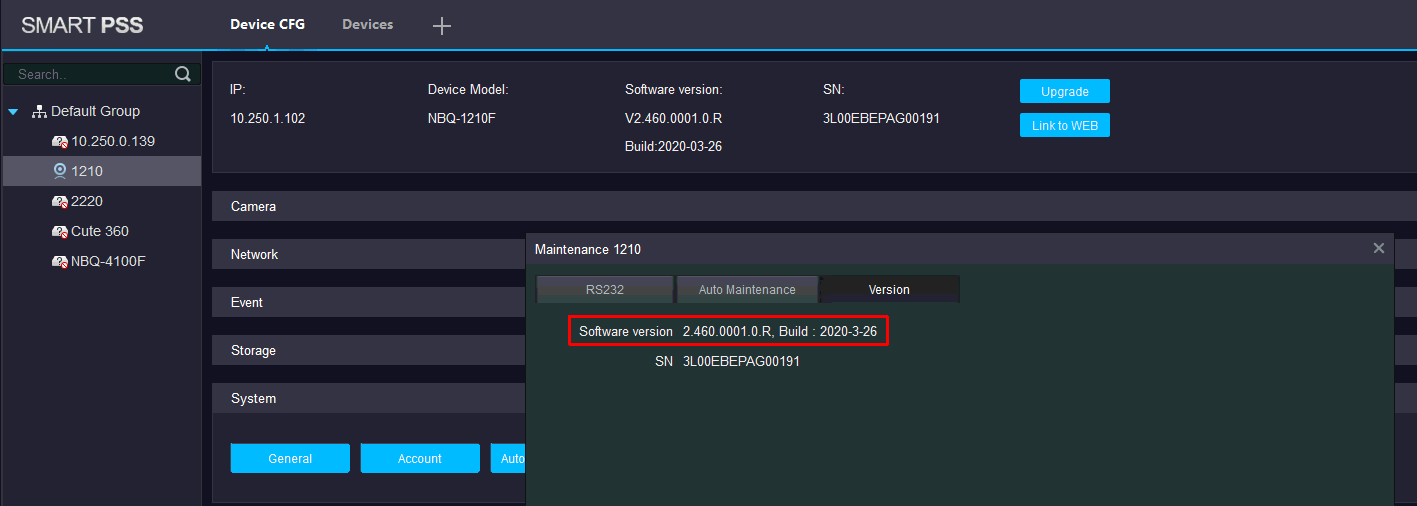Click the NBQ-4100F device icon
This screenshot has width=1417, height=506.
pos(59,262)
